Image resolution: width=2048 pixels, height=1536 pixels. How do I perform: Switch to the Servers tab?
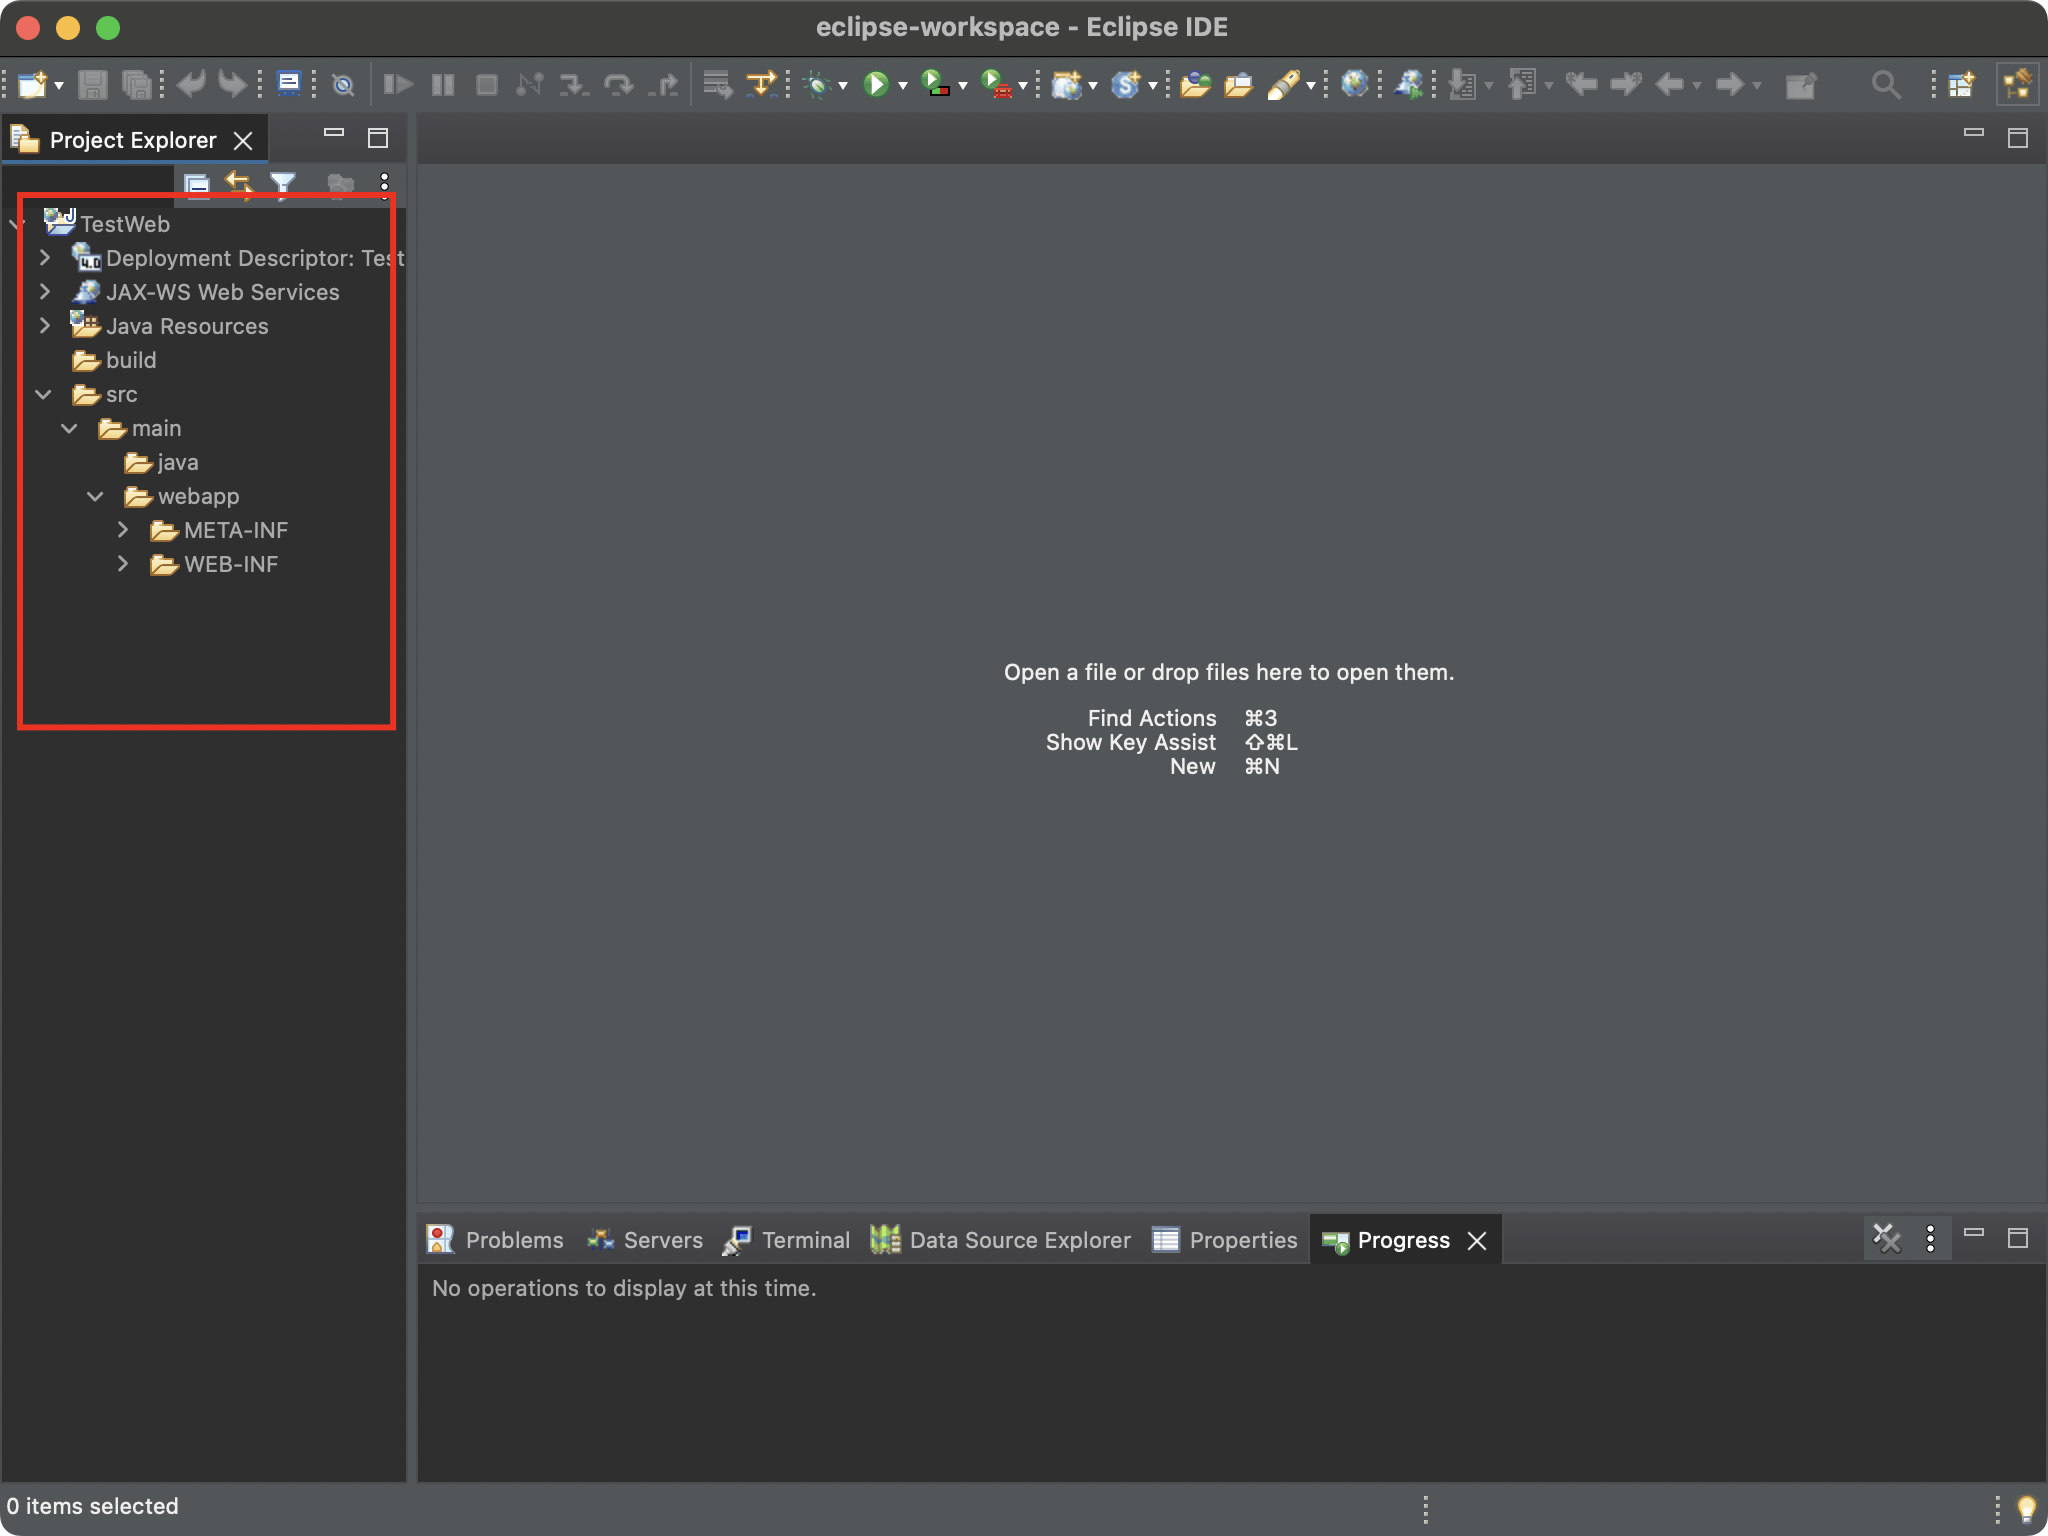(645, 1240)
